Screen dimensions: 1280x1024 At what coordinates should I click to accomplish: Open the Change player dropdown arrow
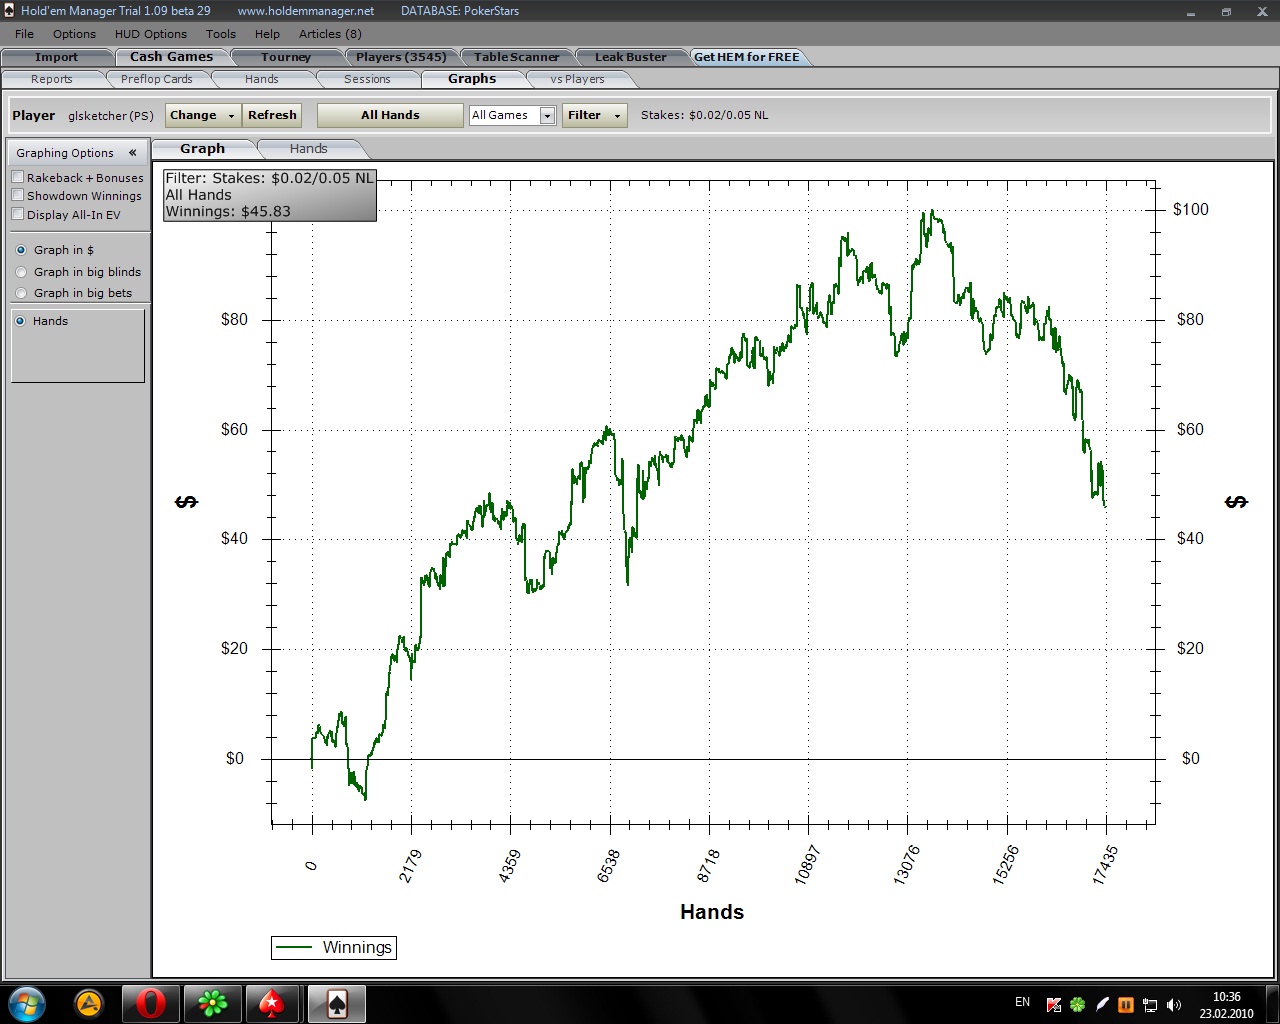(x=231, y=116)
